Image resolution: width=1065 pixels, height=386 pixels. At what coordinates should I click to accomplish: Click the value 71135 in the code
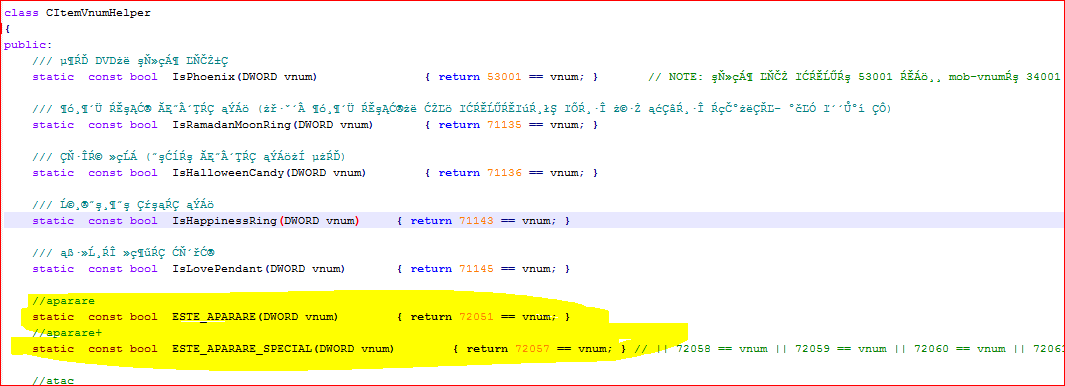505,124
